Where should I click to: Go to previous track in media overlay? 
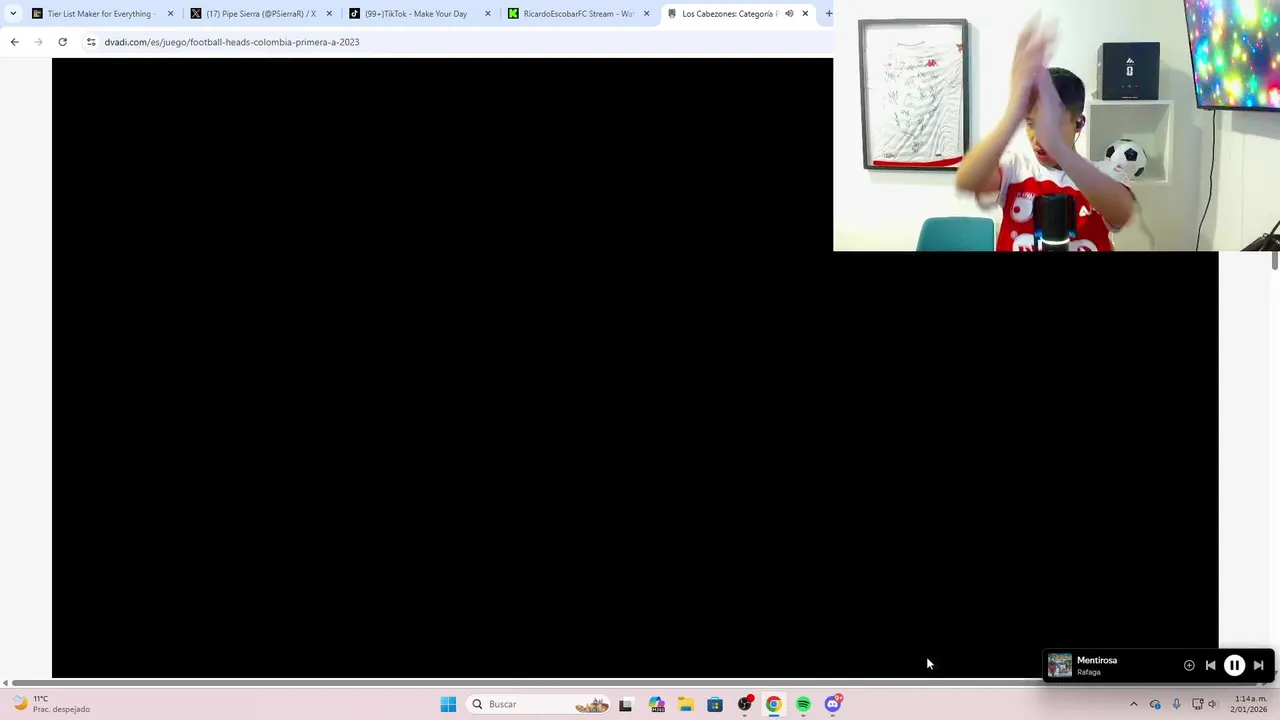coord(1210,665)
